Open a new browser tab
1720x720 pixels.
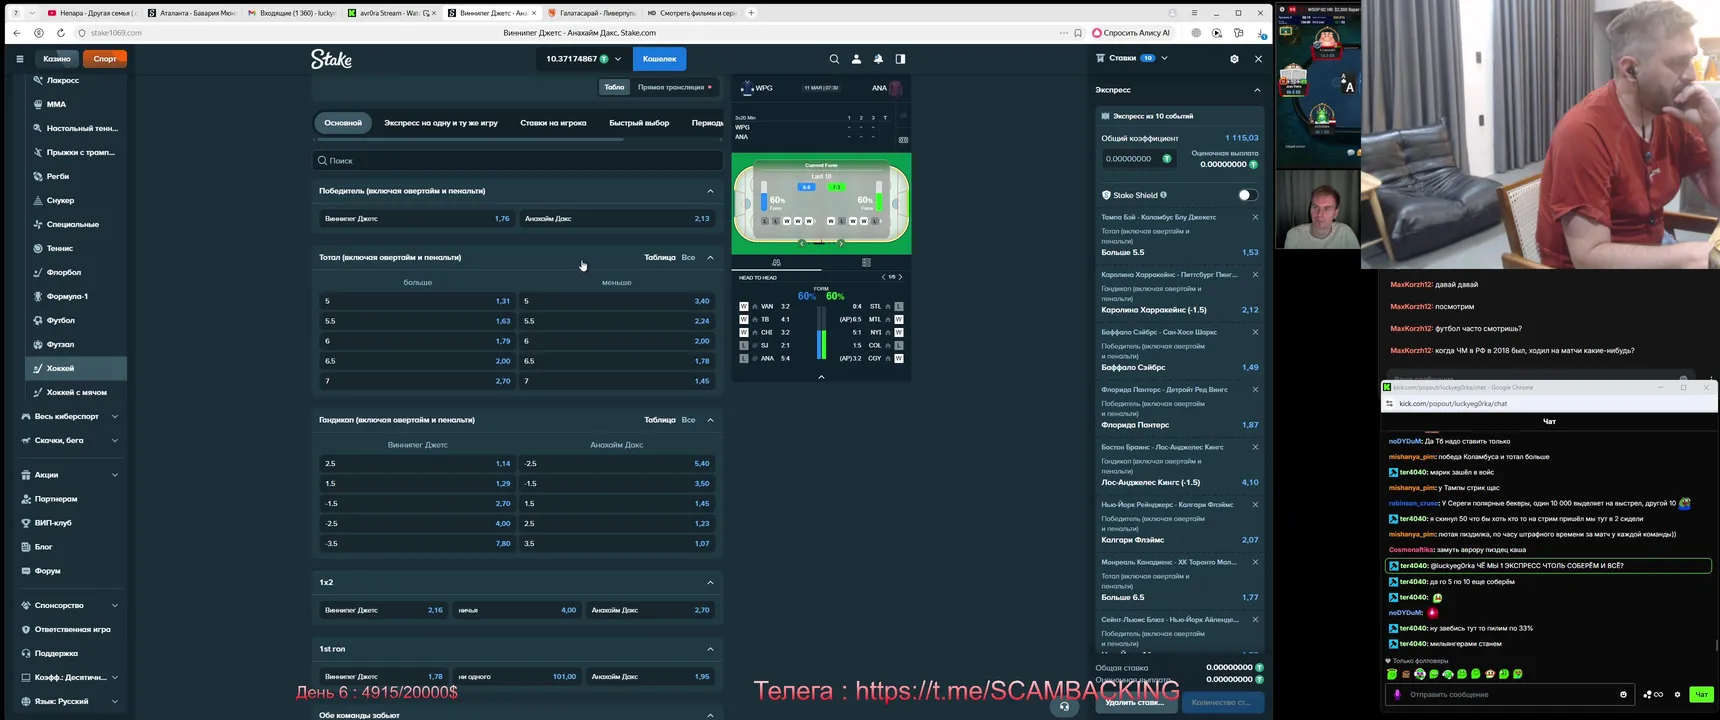pos(751,13)
